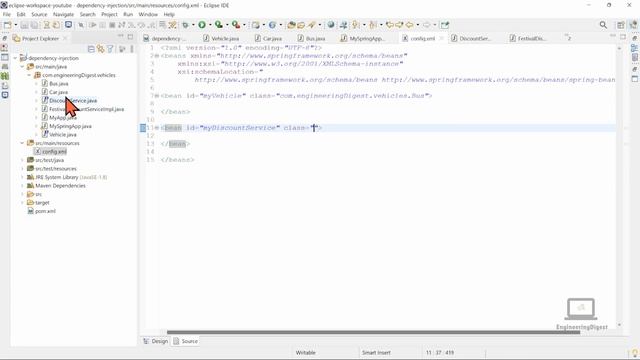Toggle Link with Editor in Project Explorer
Viewport: 640px width, 360px height.
point(100,49)
